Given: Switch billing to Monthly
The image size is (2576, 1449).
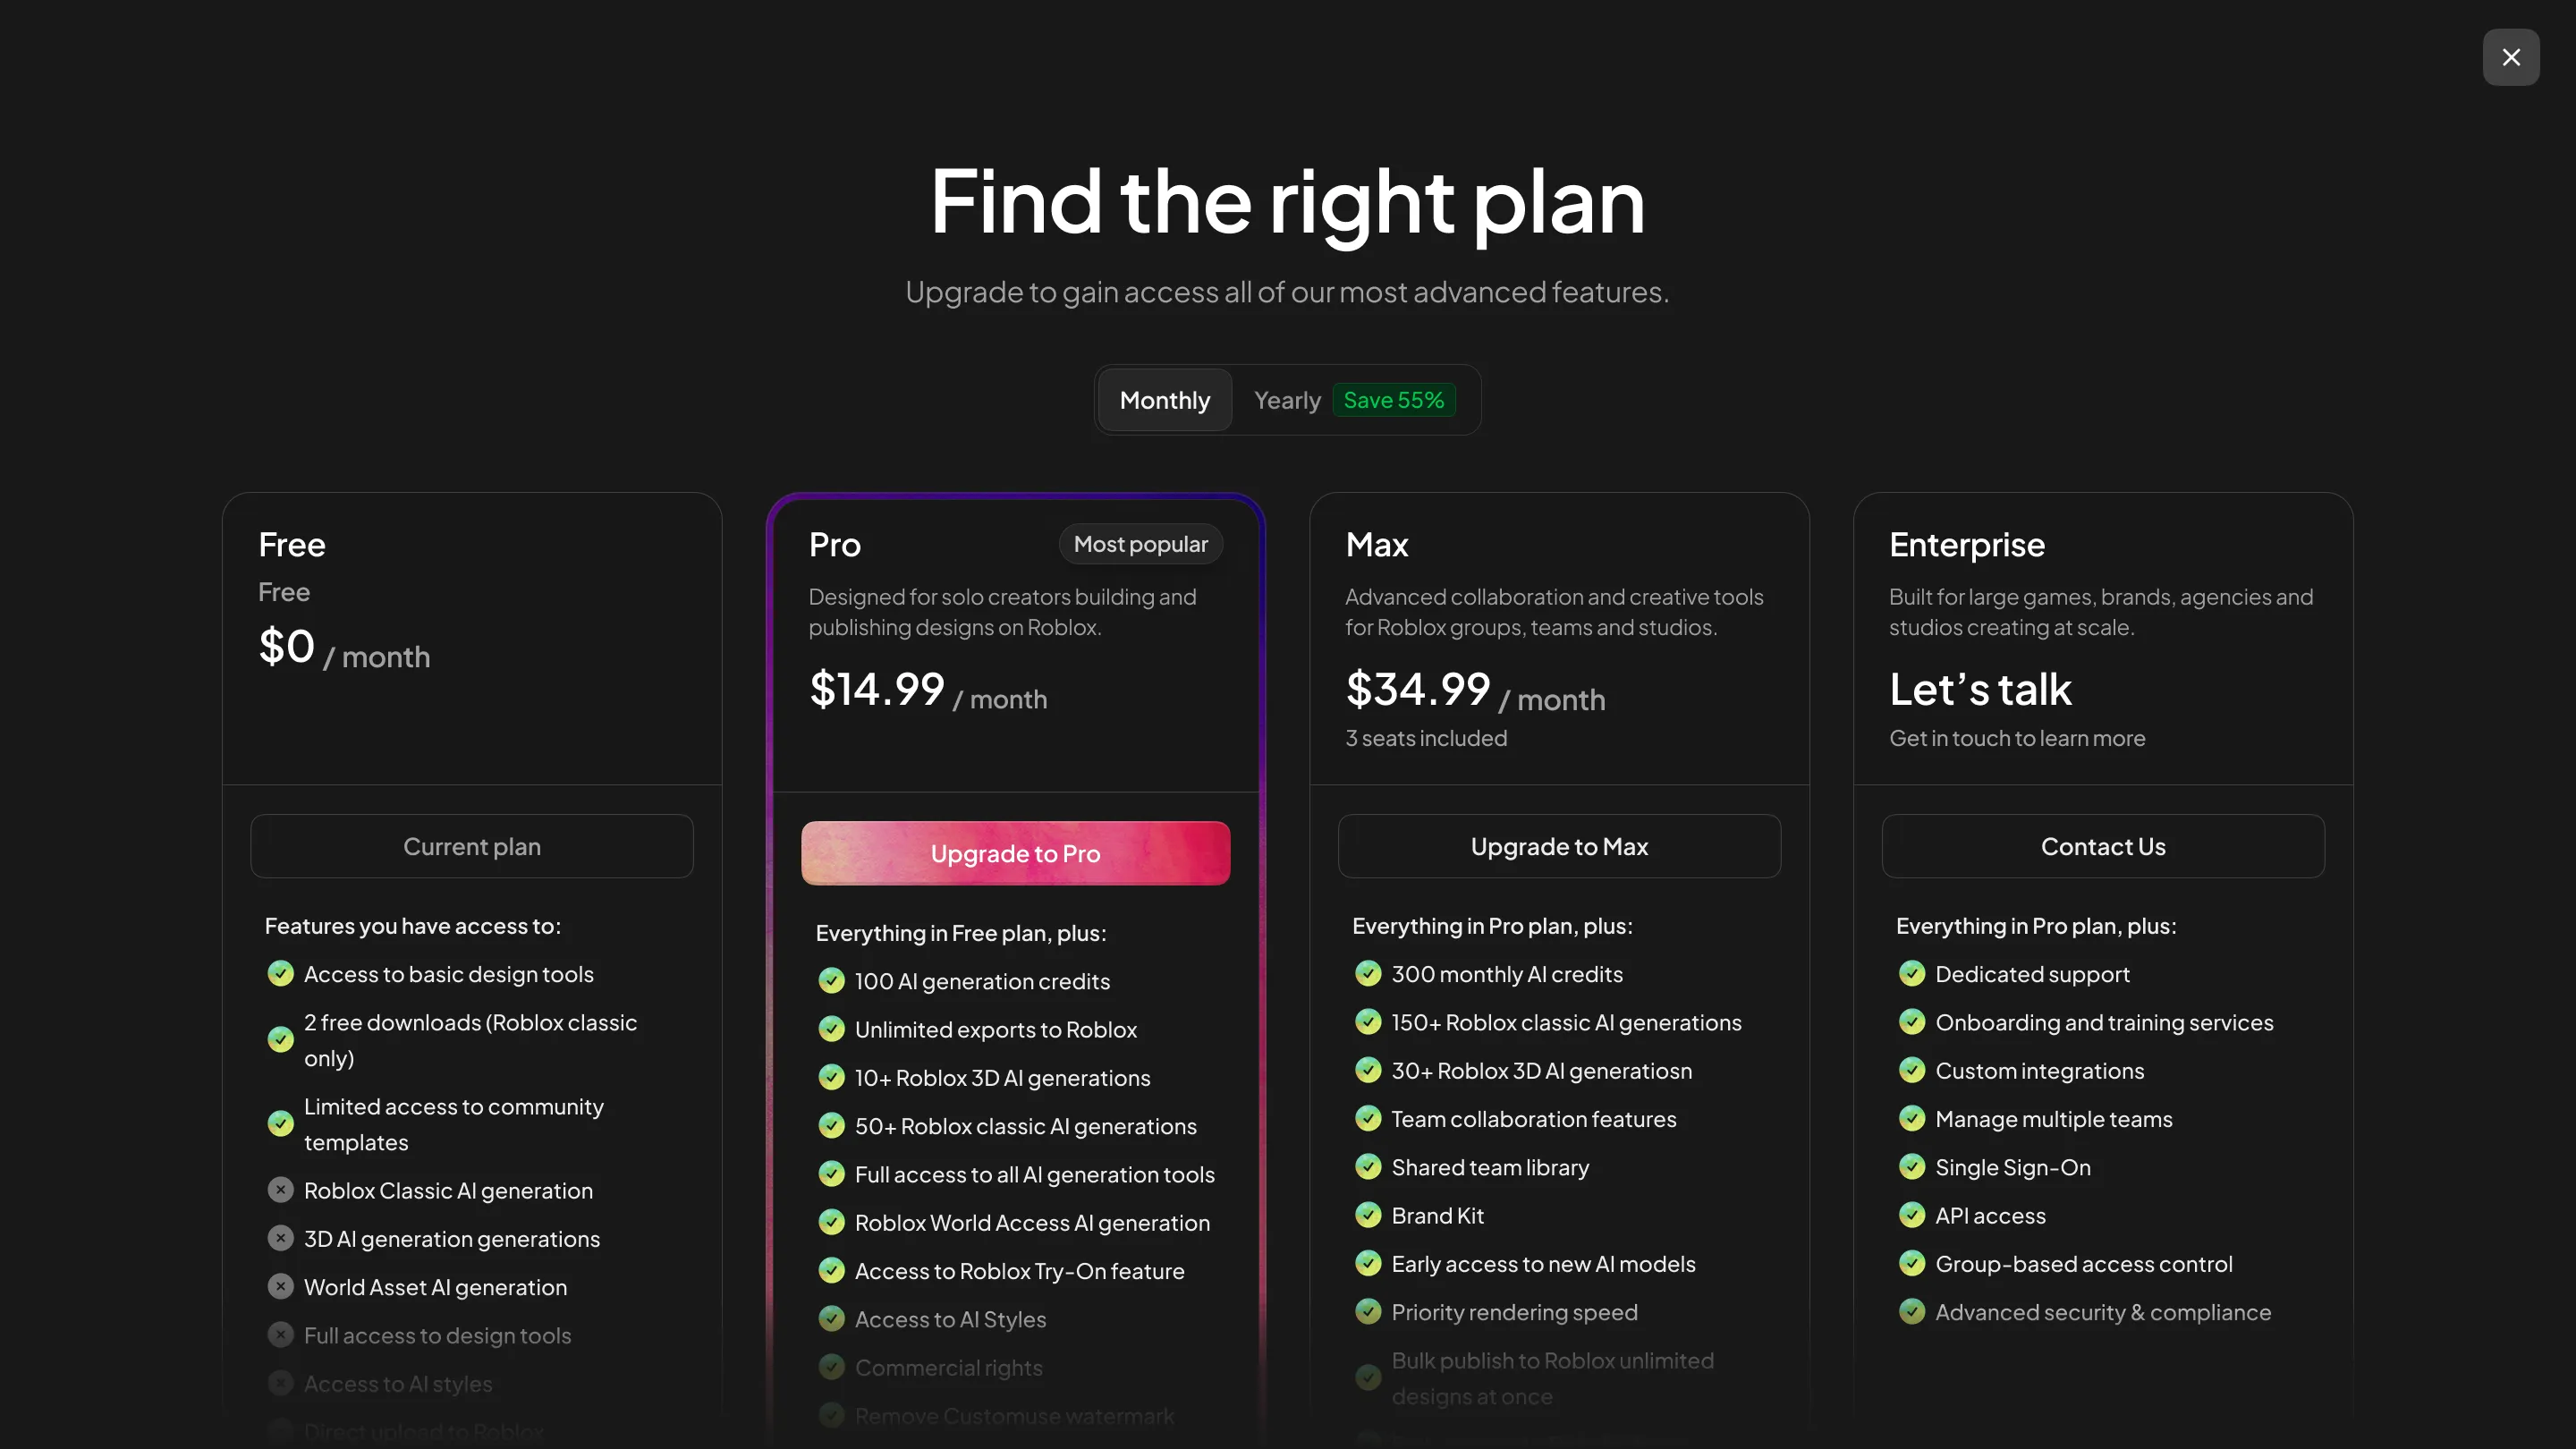Looking at the screenshot, I should [1164, 400].
